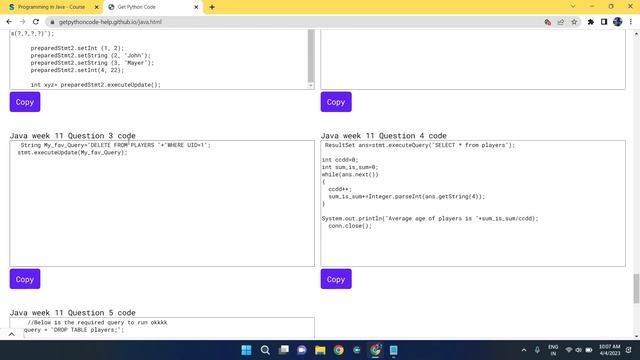Open taskbar clock and date
Viewport: 640px width, 360px height.
point(609,350)
